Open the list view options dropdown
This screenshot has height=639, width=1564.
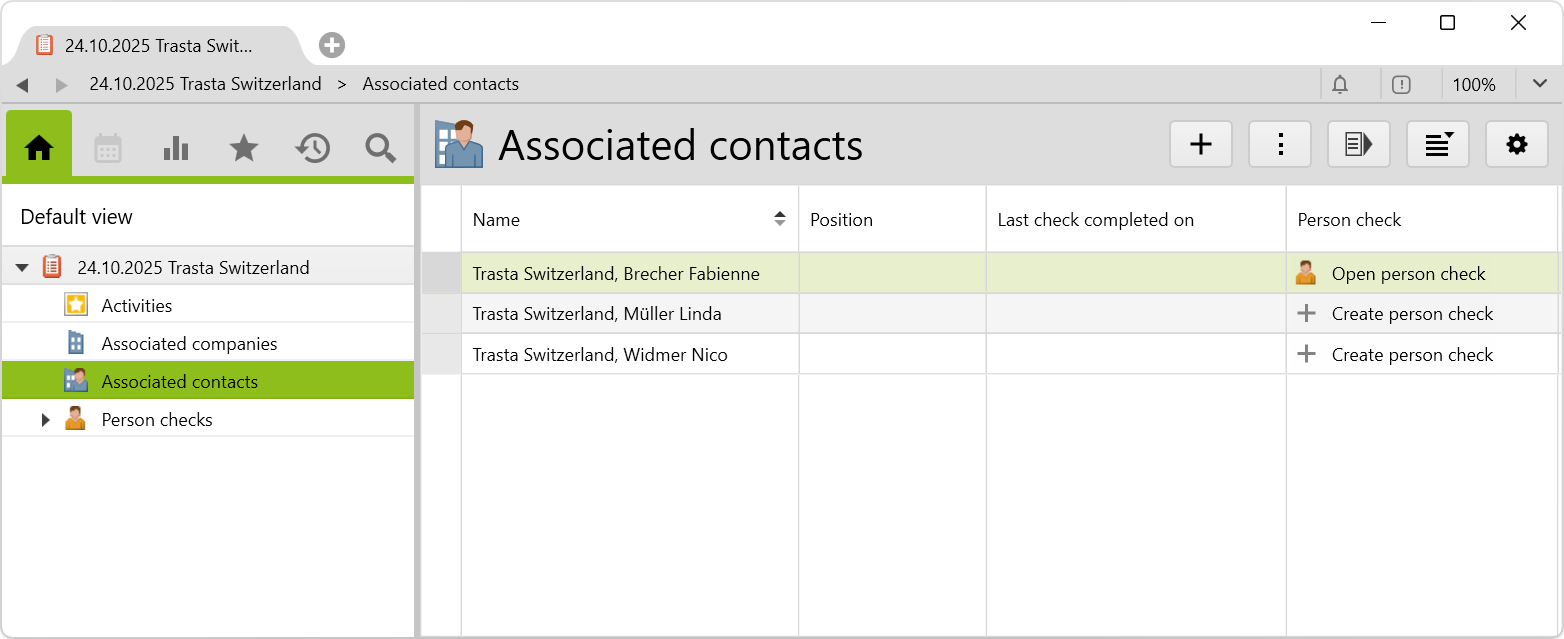pyautogui.click(x=1438, y=145)
